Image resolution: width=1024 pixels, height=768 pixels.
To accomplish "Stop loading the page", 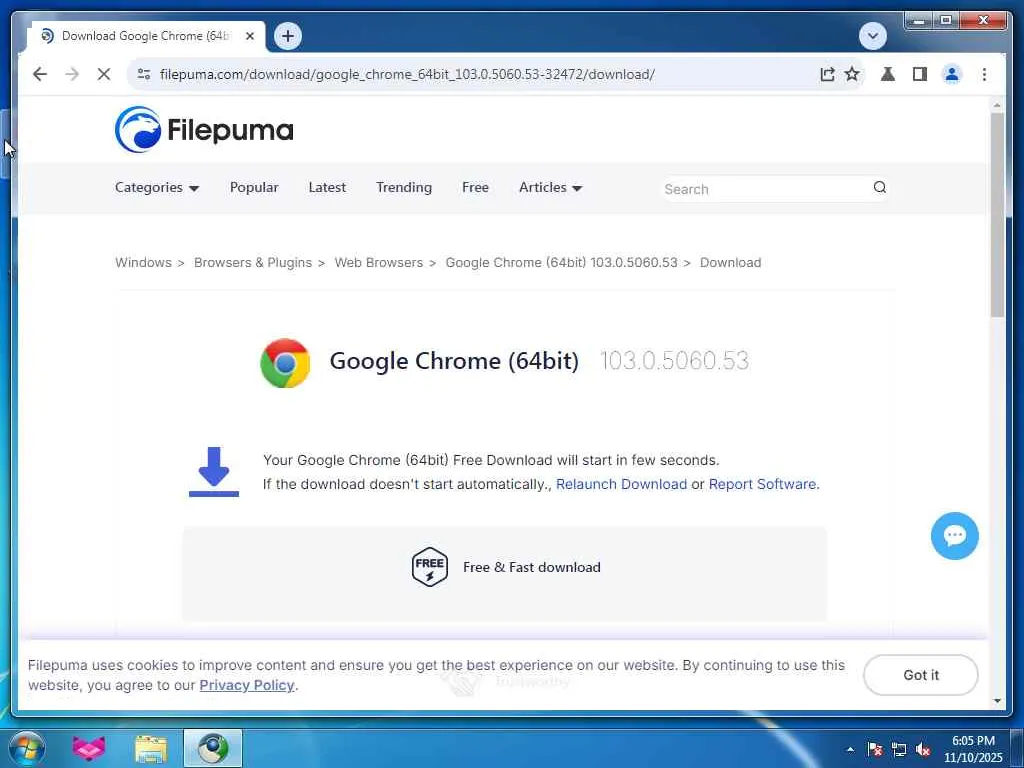I will point(104,74).
